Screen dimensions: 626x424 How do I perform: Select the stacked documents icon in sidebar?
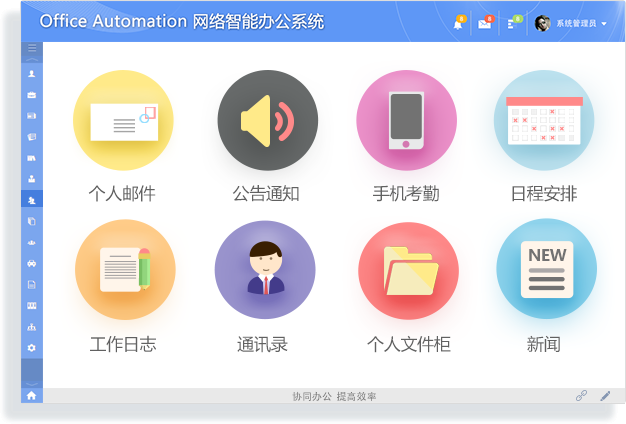[32, 221]
